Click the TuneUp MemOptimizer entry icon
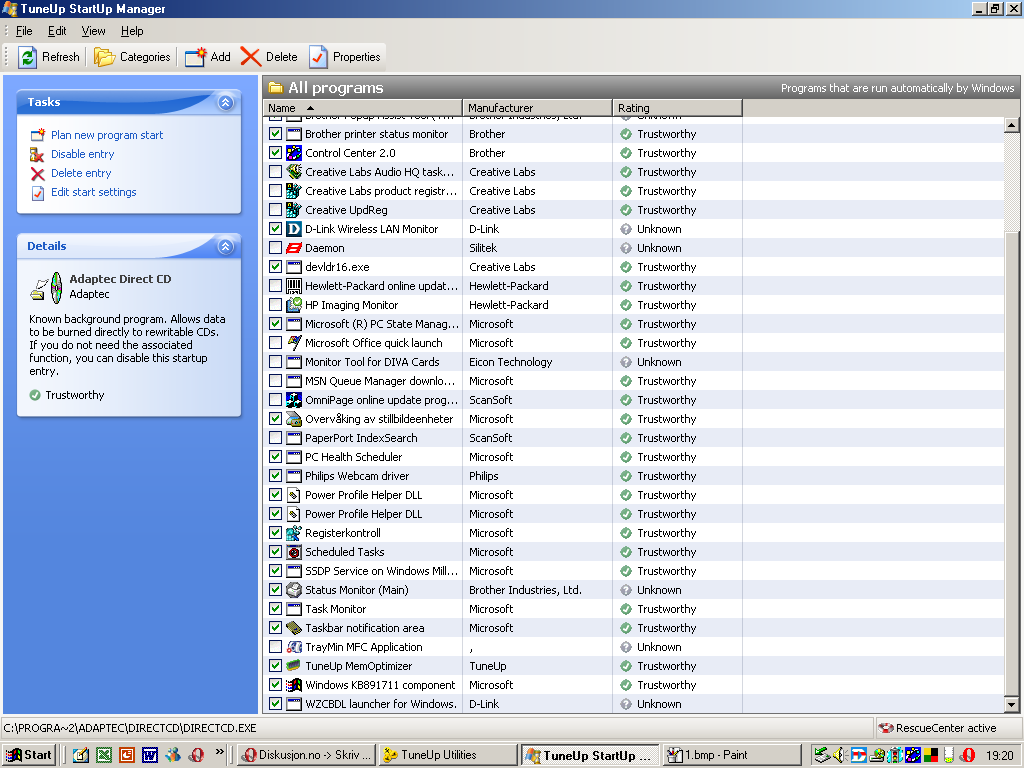This screenshot has width=1024, height=768. tap(294, 666)
